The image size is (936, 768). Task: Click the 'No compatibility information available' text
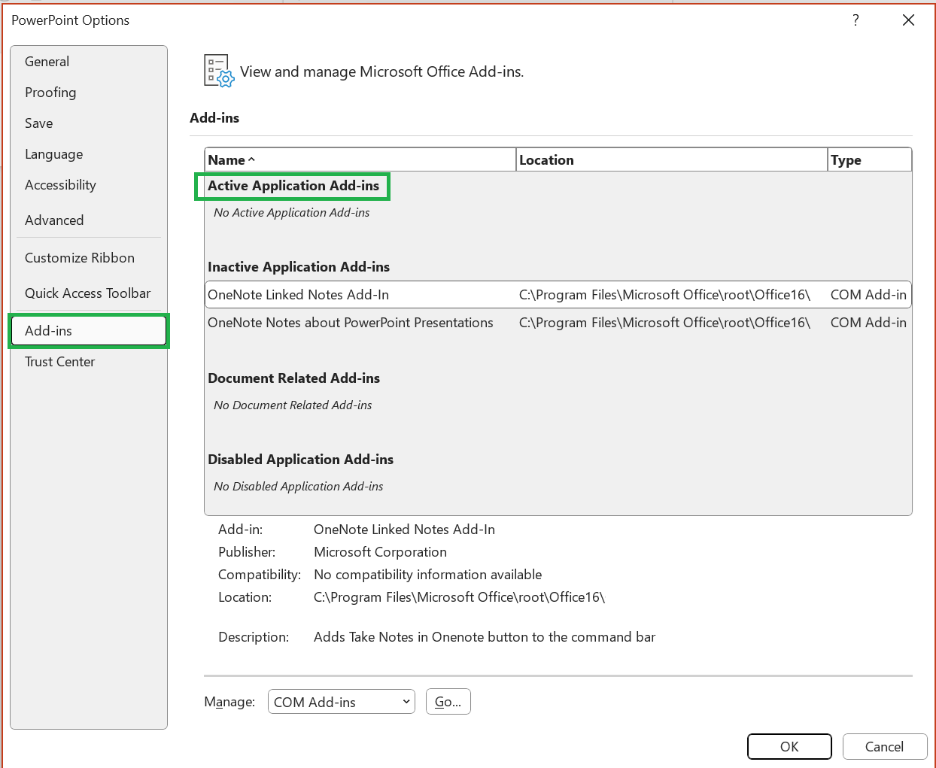(x=428, y=575)
